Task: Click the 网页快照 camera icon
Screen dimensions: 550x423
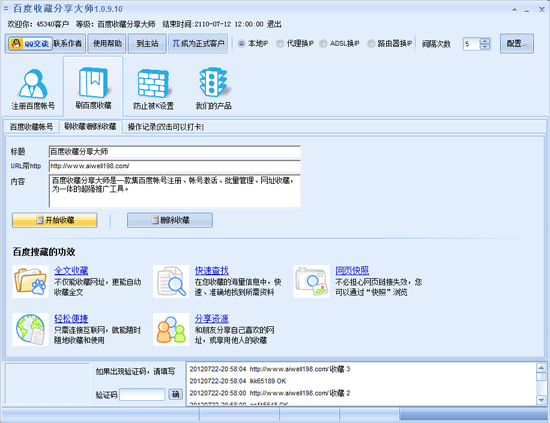Action: coord(311,281)
